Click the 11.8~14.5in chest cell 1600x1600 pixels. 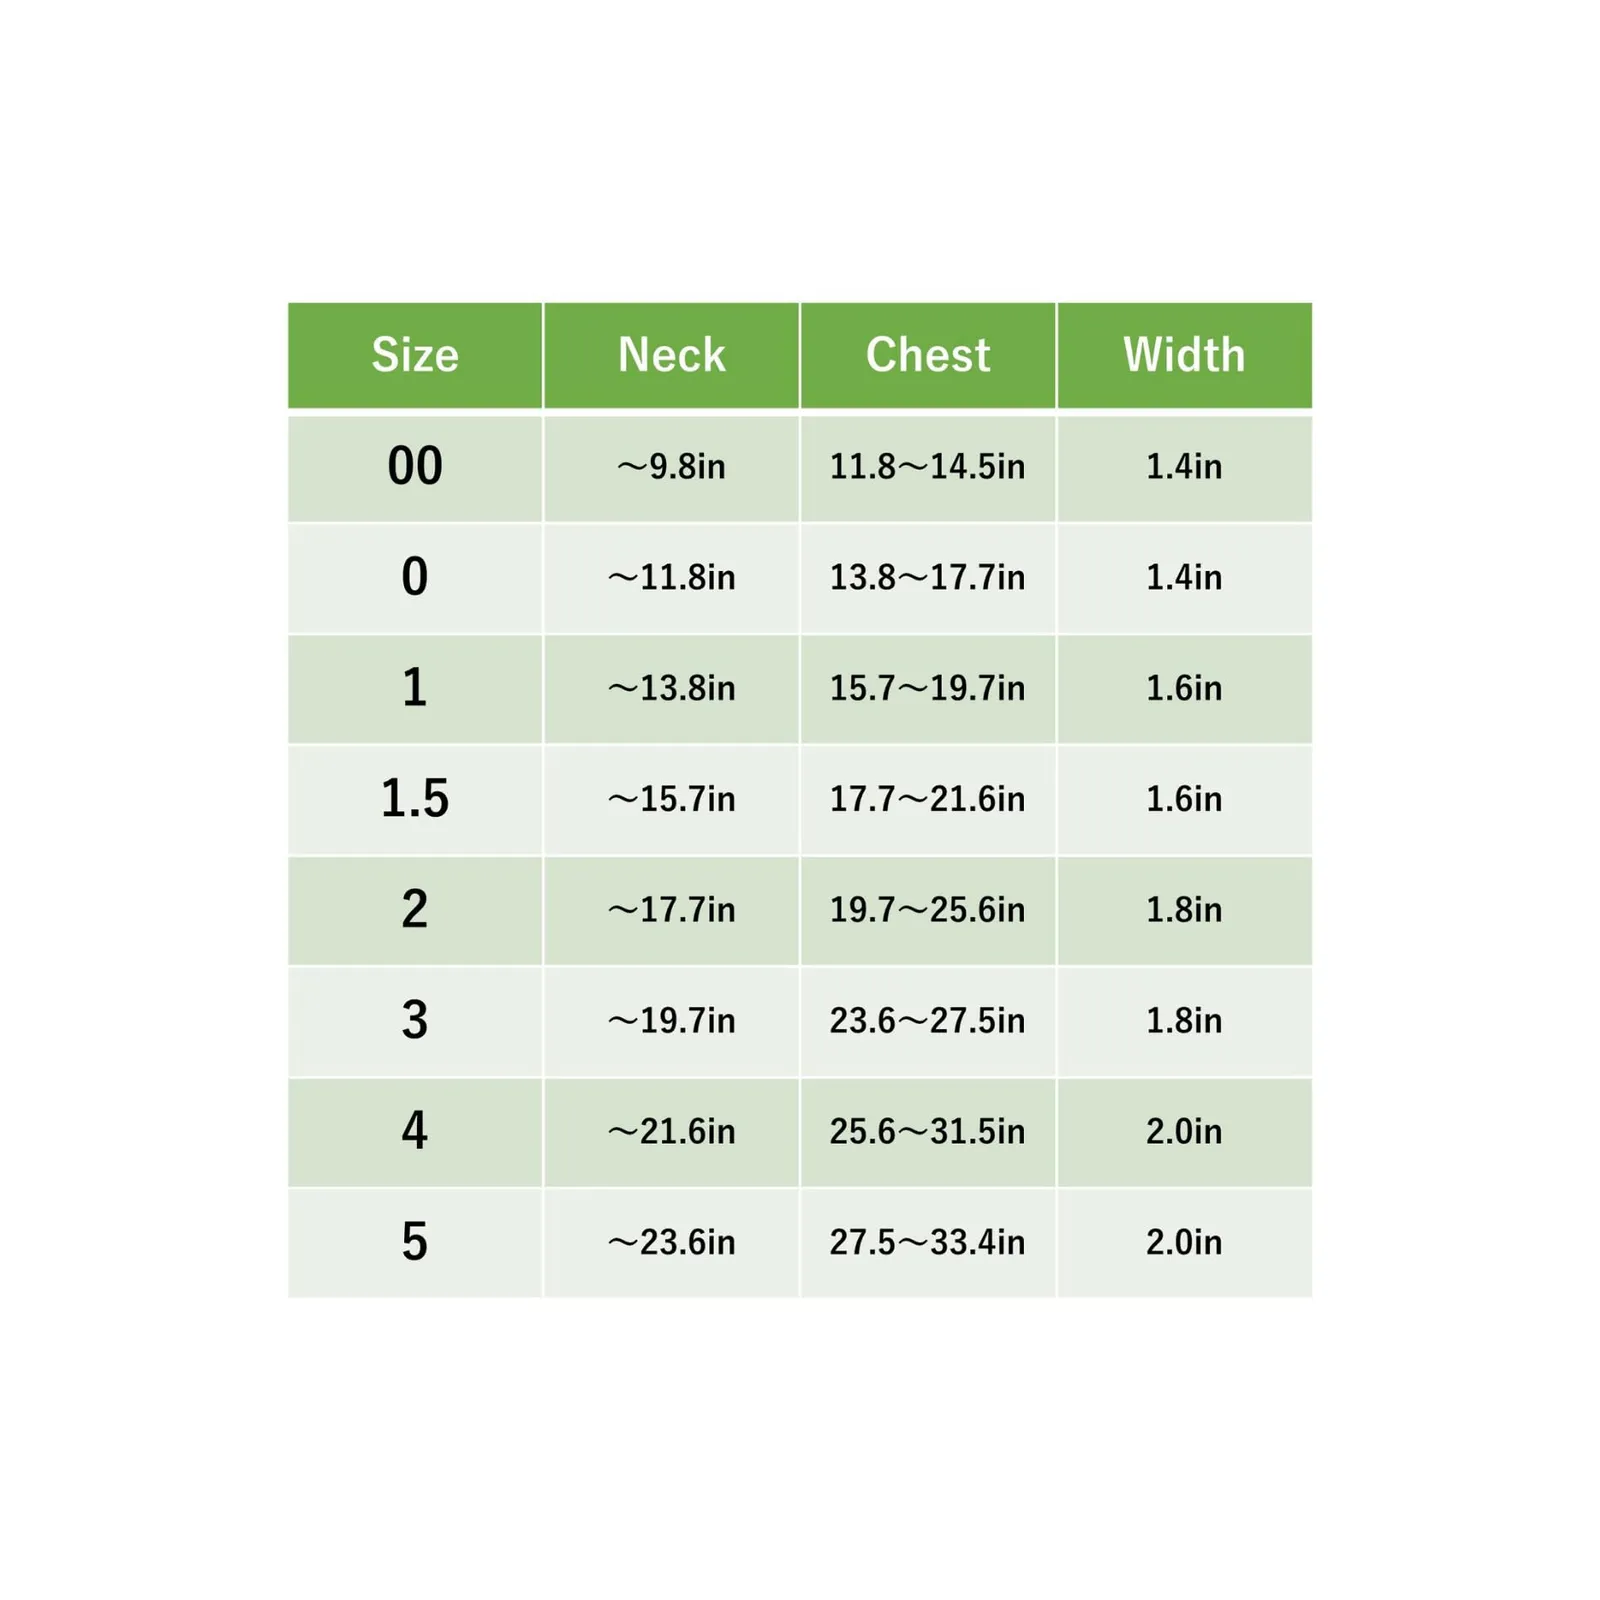(x=928, y=467)
